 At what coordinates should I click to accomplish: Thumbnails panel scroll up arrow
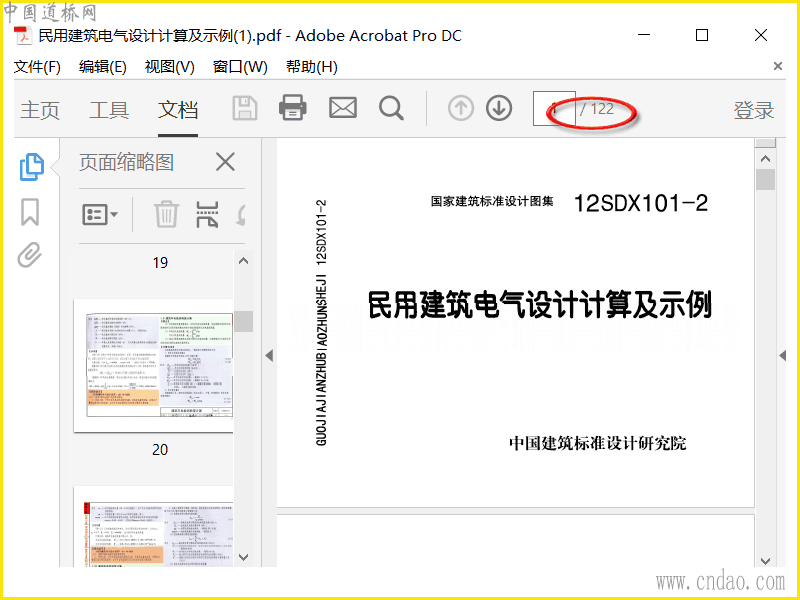243,261
